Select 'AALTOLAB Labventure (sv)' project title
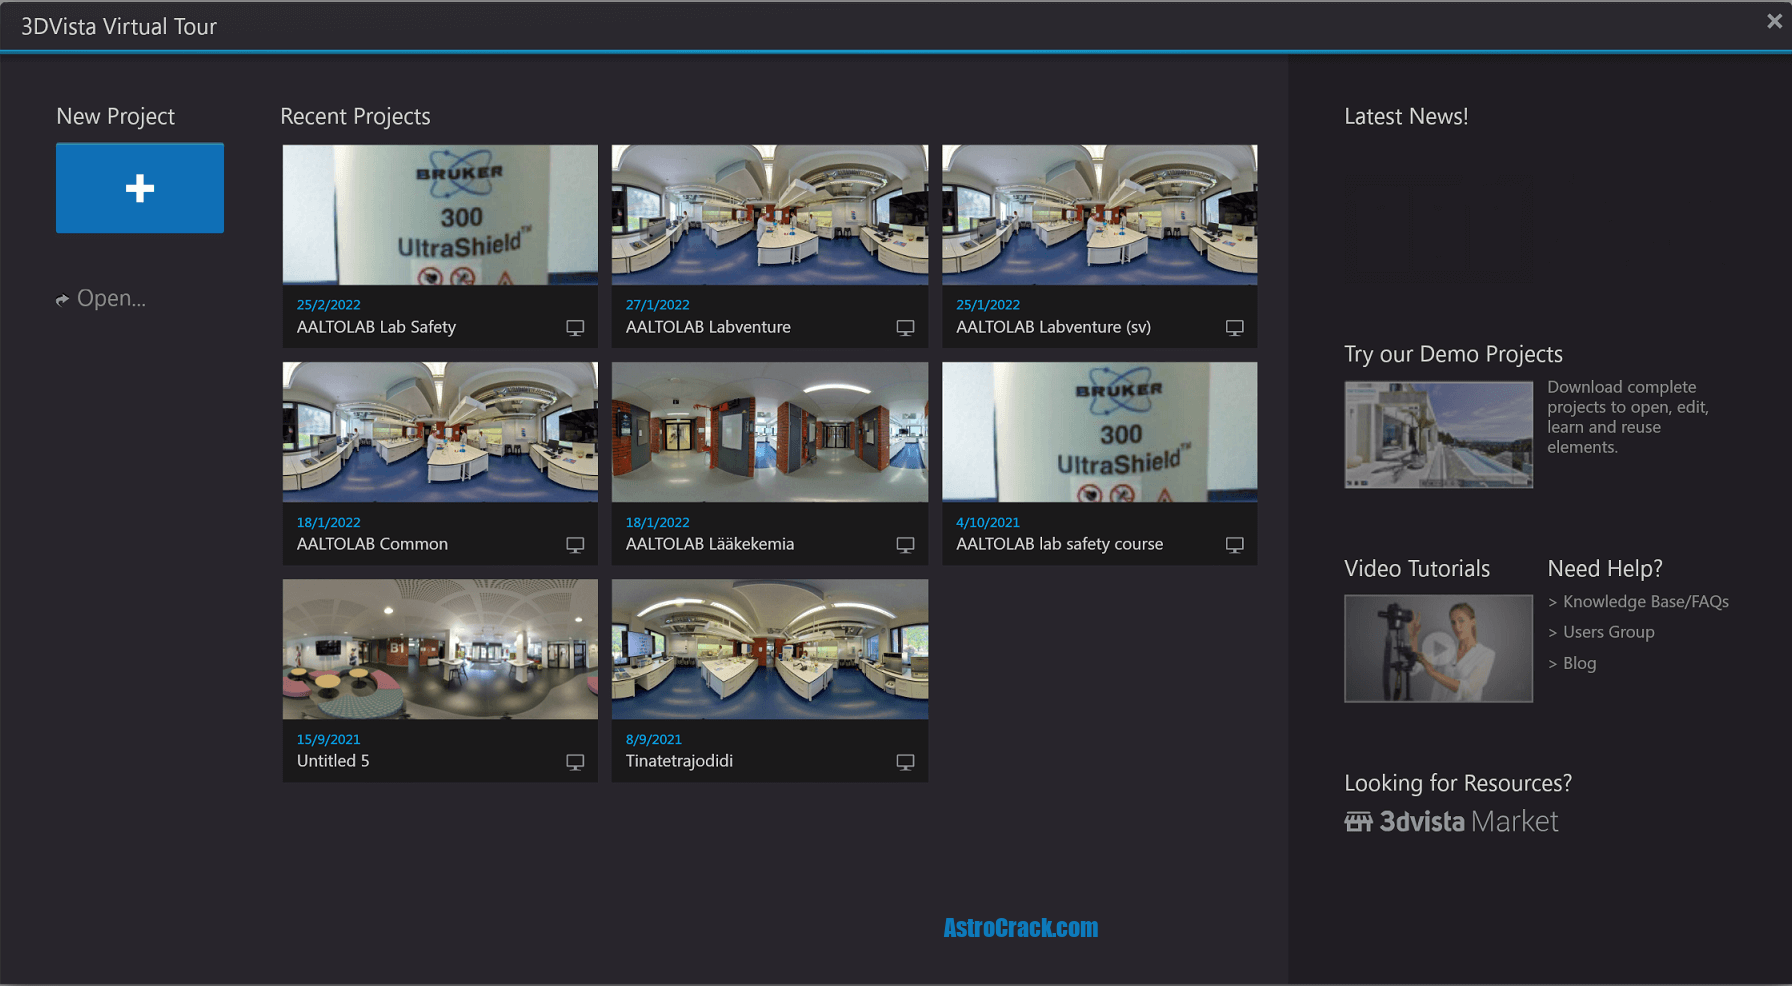The height and width of the screenshot is (986, 1792). (x=1053, y=327)
